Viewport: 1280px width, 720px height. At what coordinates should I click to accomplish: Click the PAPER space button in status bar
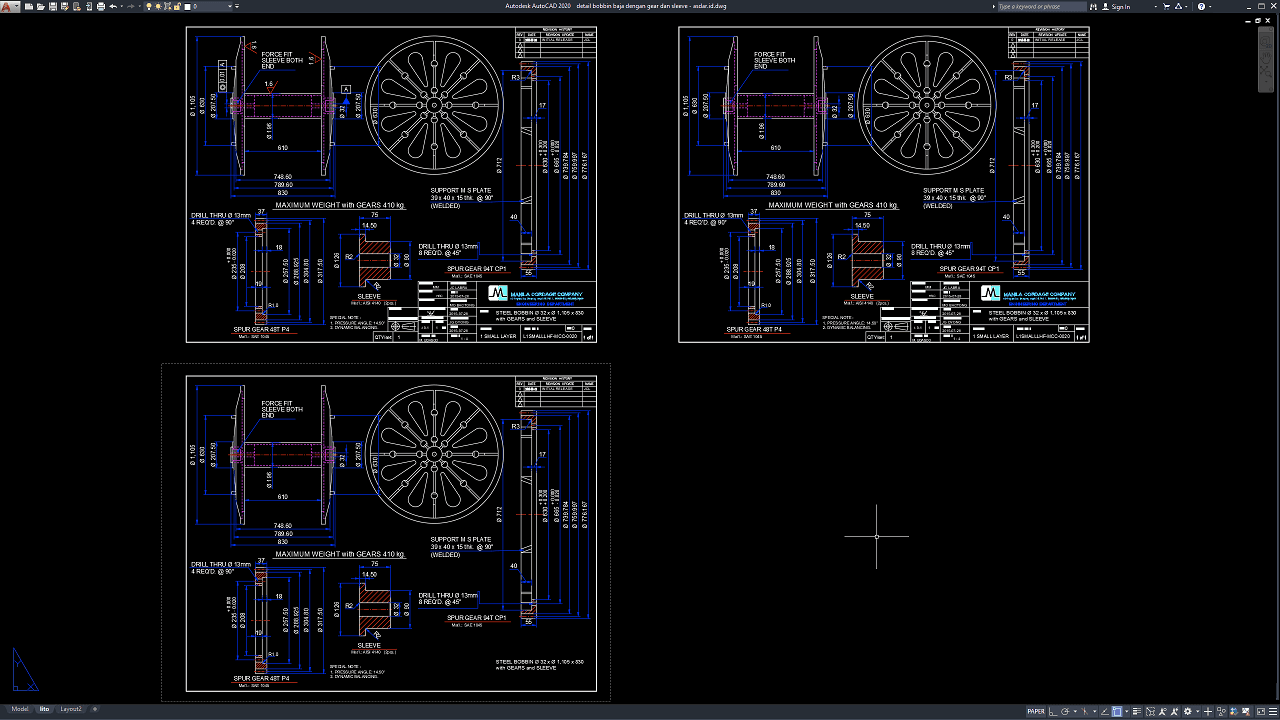pyautogui.click(x=1036, y=711)
